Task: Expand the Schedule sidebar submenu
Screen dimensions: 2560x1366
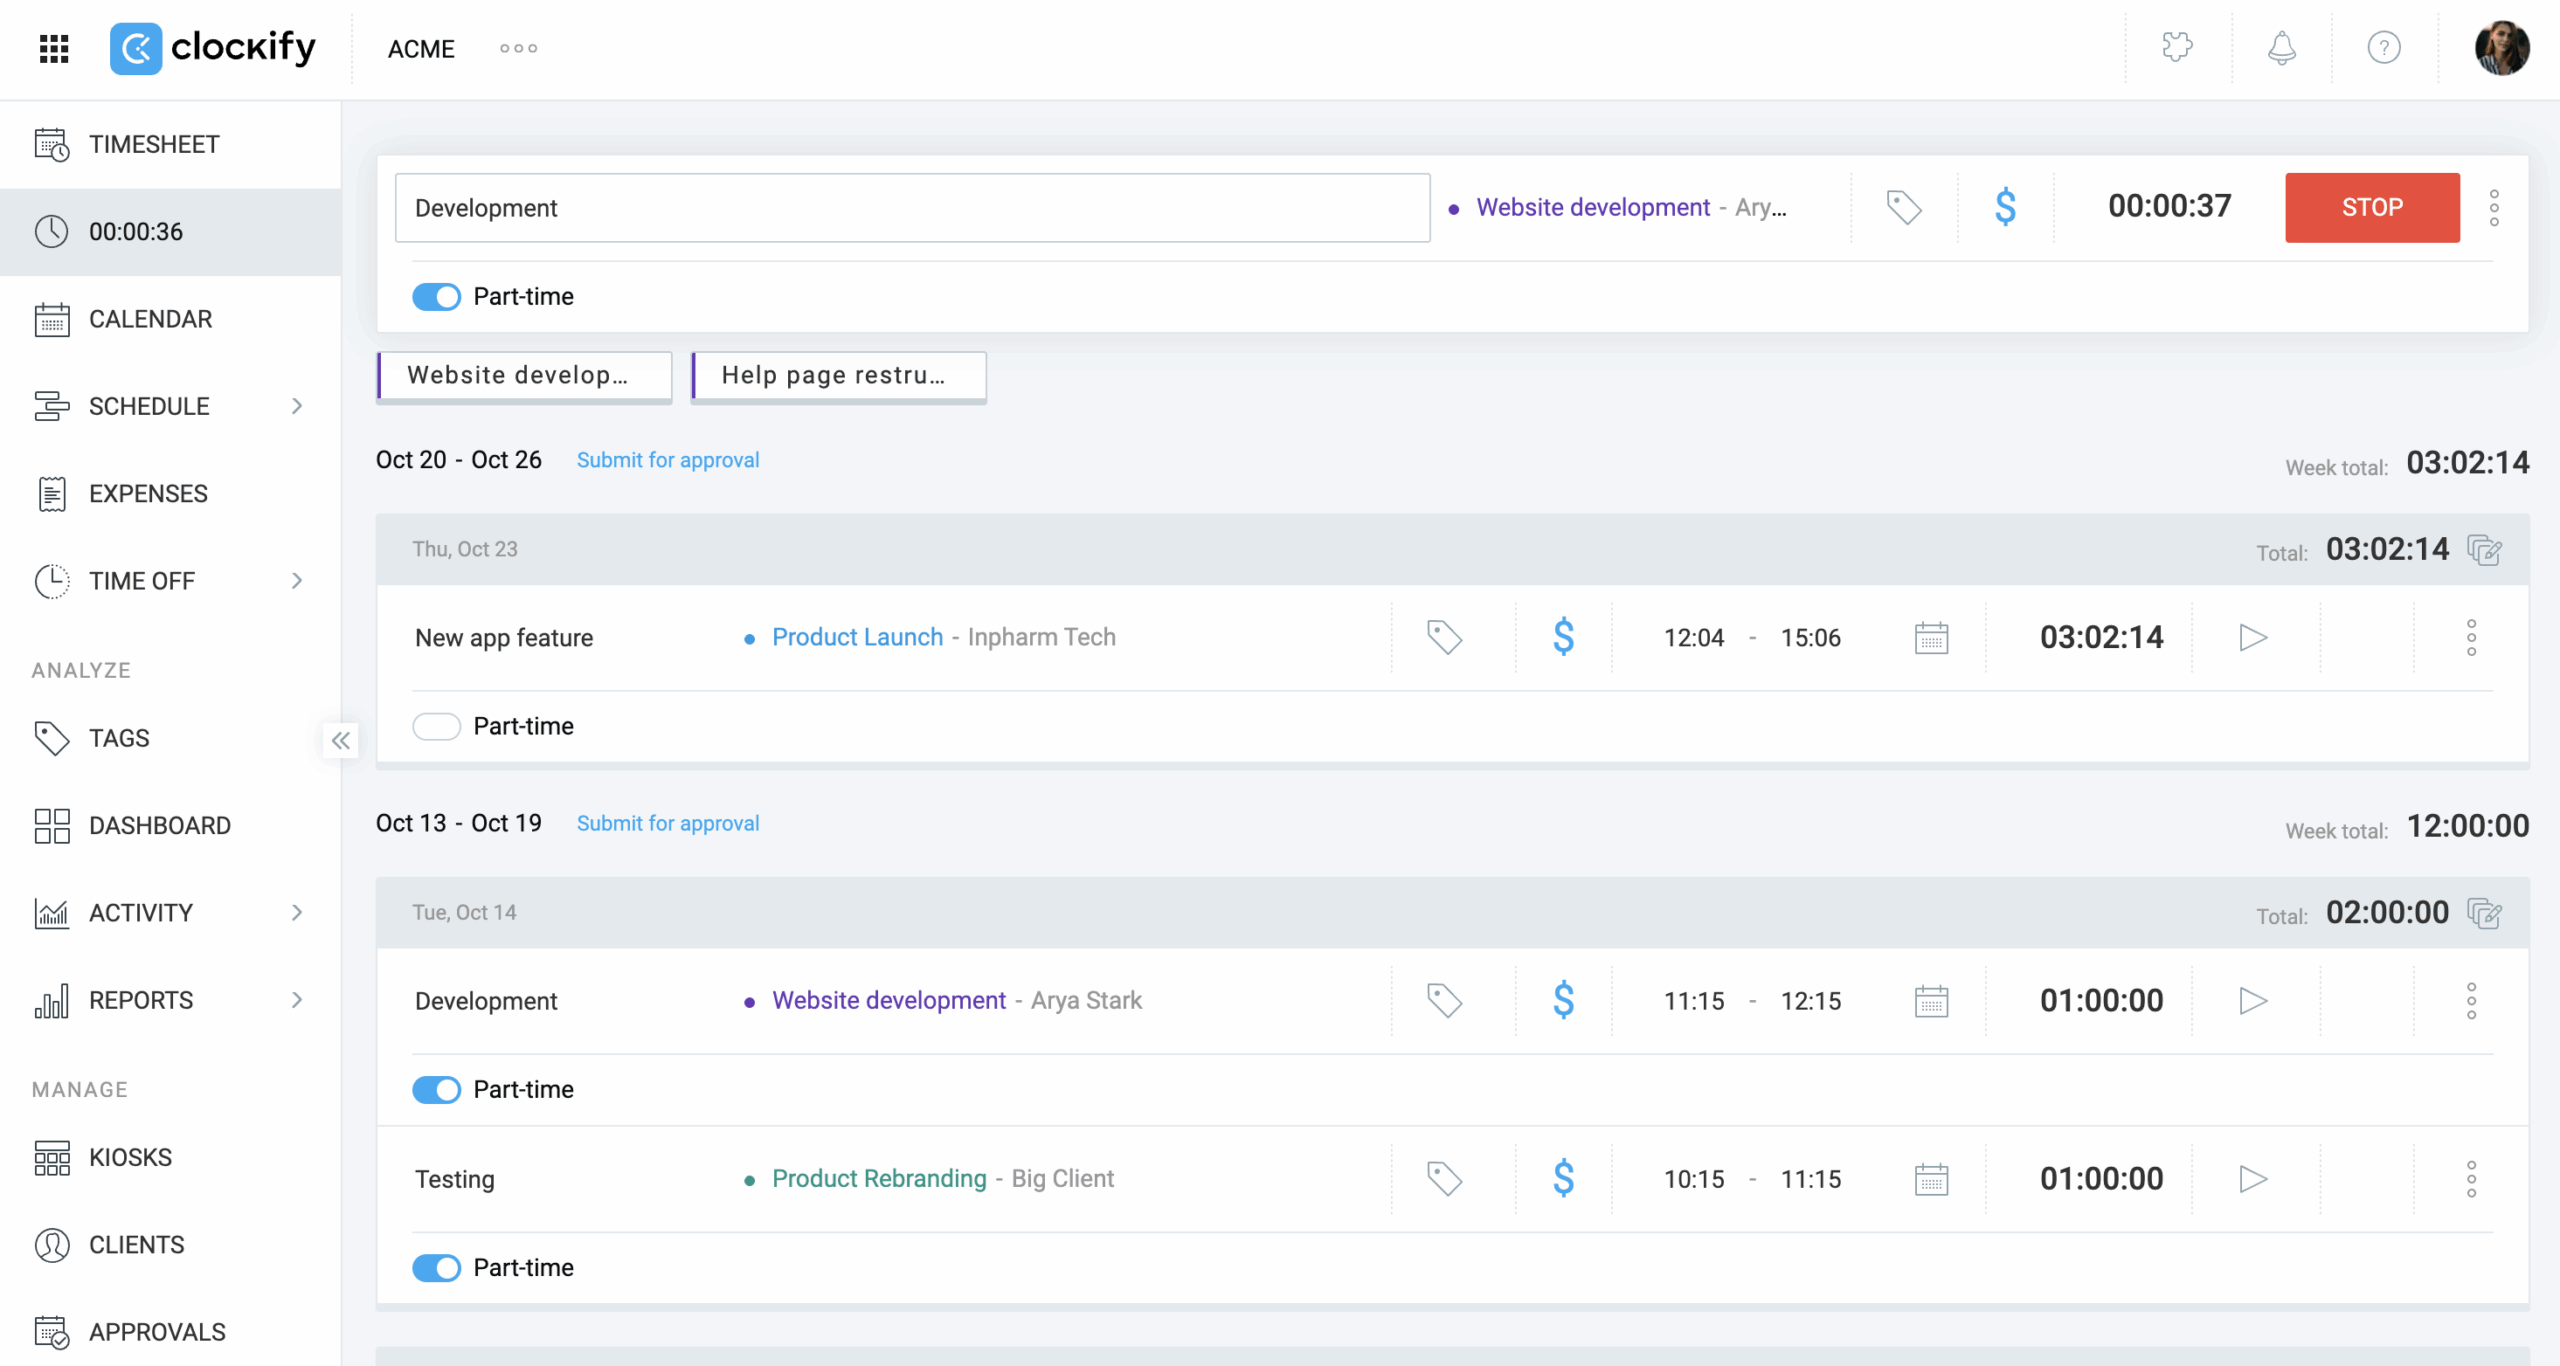Action: pyautogui.click(x=297, y=406)
